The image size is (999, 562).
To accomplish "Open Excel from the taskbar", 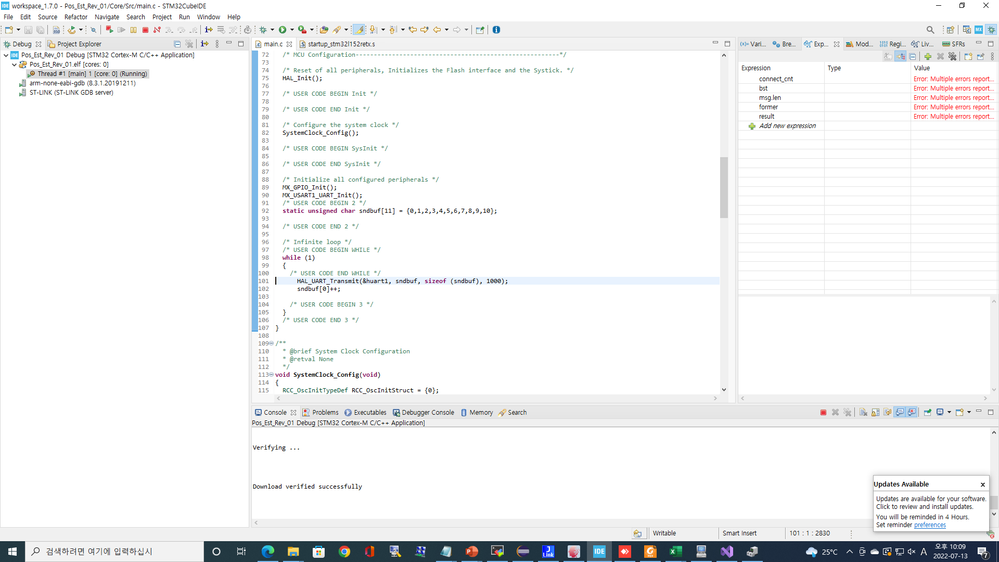I will click(x=675, y=551).
